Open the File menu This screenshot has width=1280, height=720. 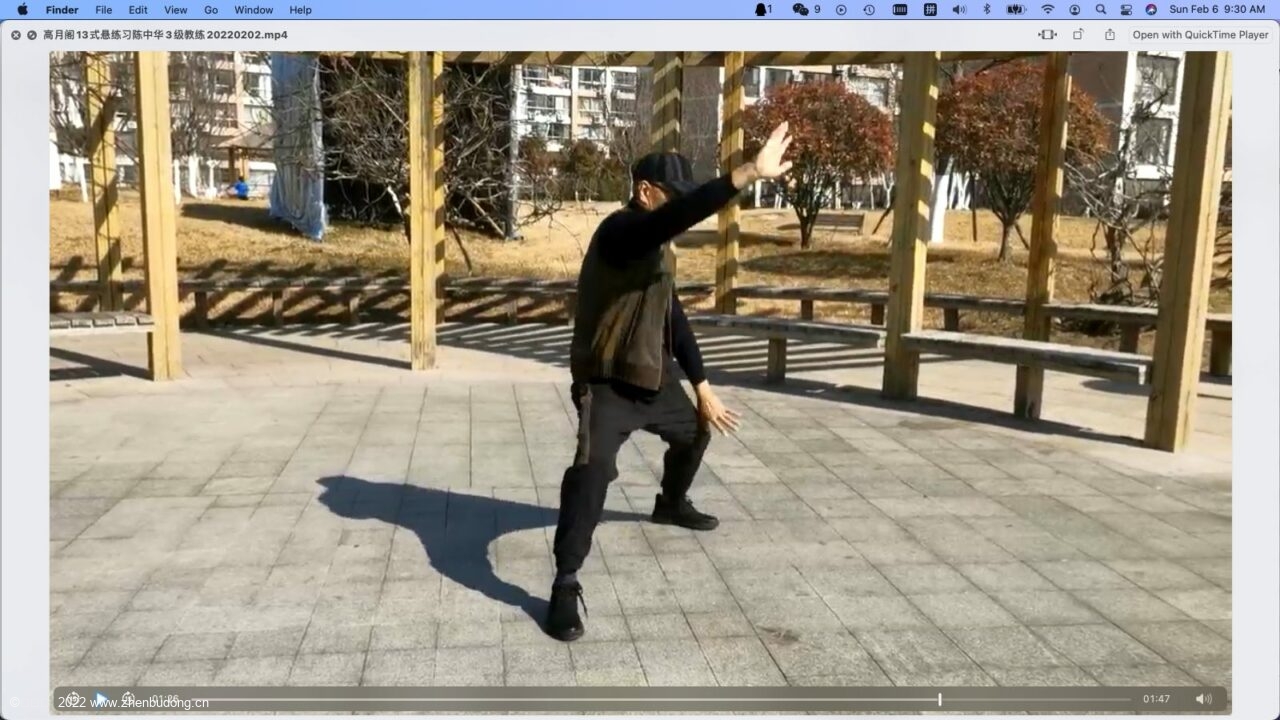point(103,10)
